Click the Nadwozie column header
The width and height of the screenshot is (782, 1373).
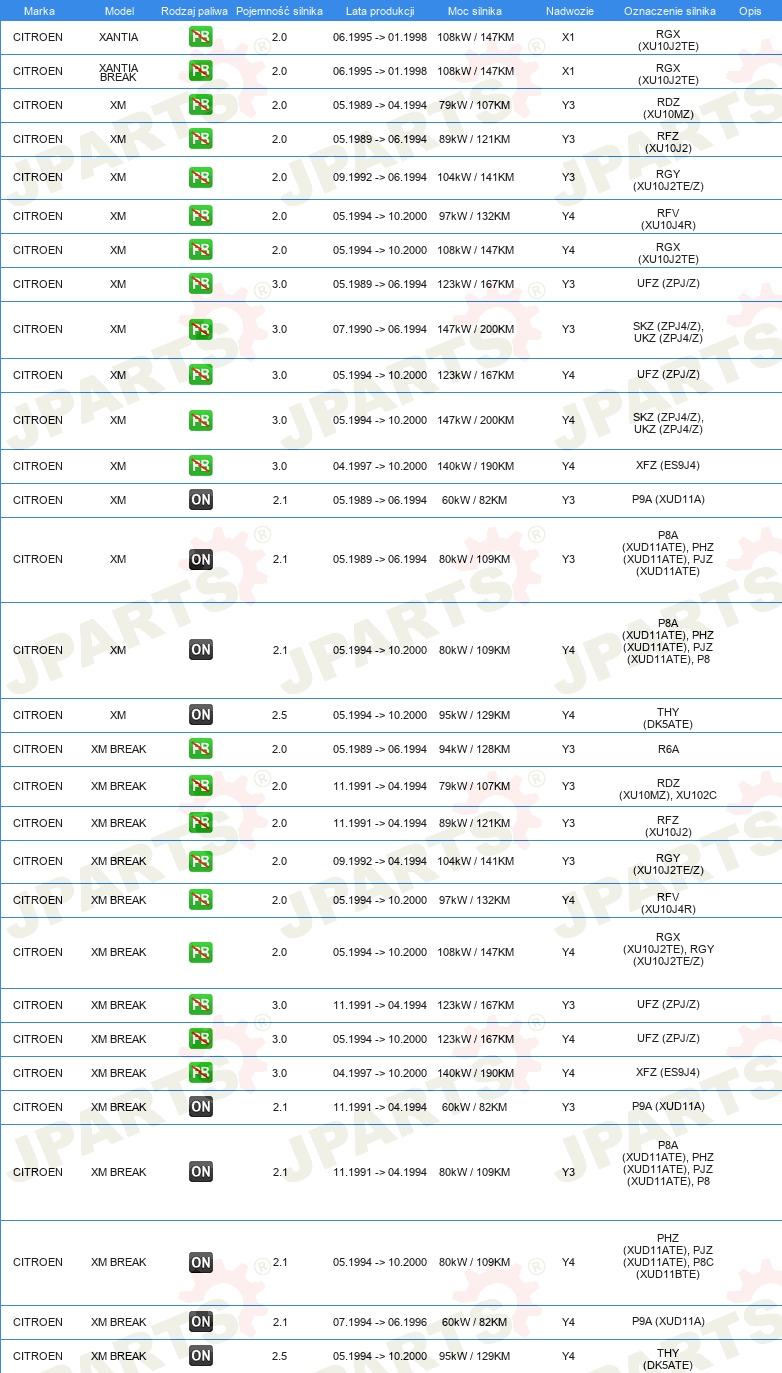tap(569, 11)
